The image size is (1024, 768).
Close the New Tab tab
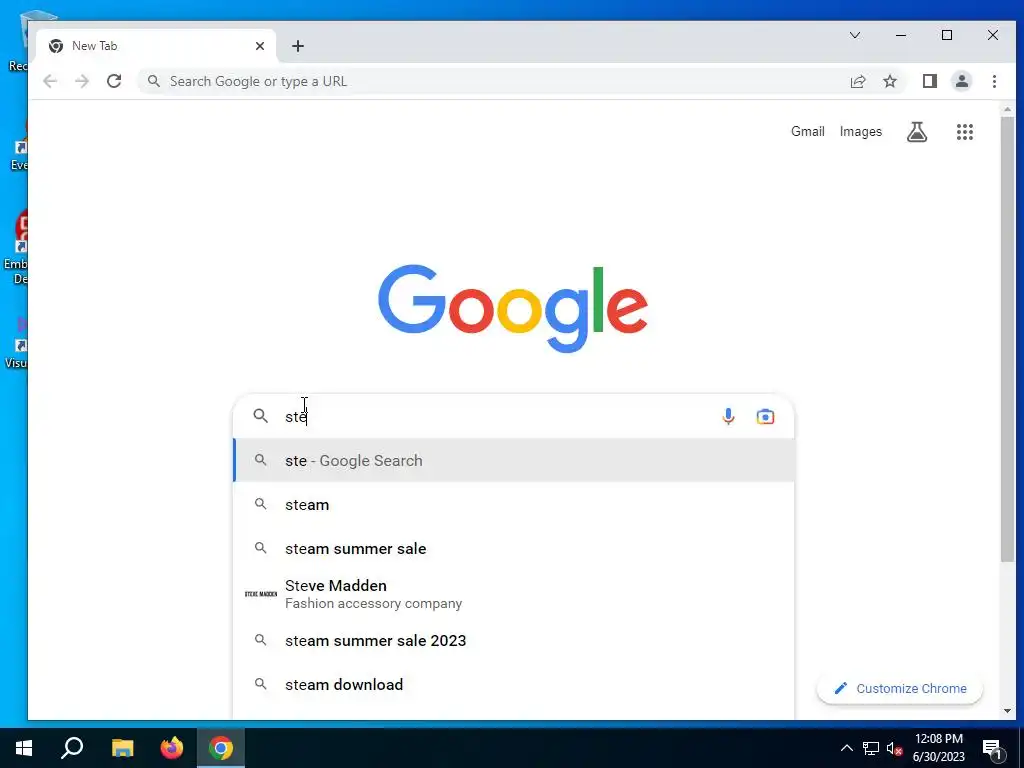[x=260, y=46]
